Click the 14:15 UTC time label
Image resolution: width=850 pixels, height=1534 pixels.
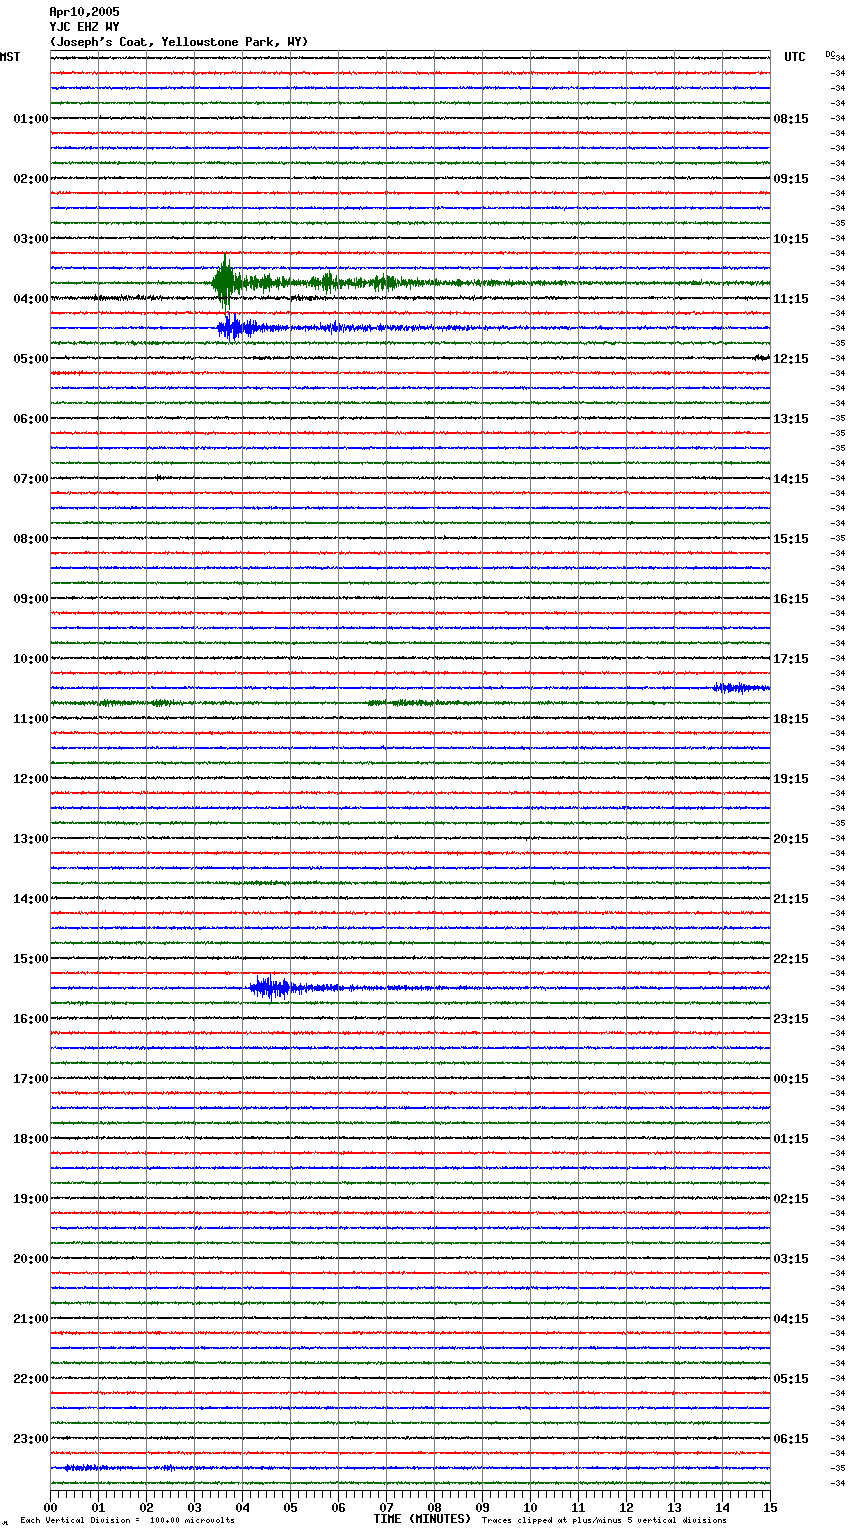click(791, 479)
